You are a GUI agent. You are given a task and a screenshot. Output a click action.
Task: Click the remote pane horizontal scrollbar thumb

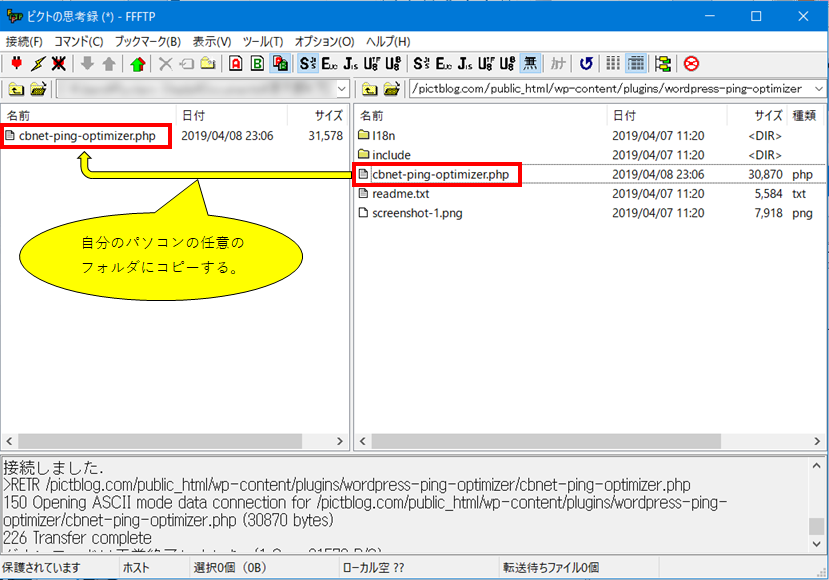pos(546,441)
